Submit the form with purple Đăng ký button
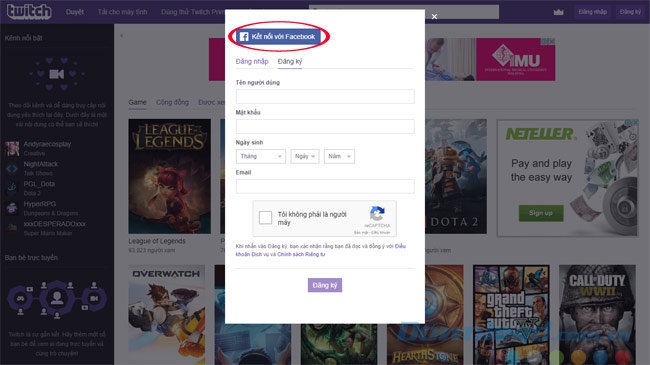The height and width of the screenshot is (365, 650). pyautogui.click(x=325, y=285)
